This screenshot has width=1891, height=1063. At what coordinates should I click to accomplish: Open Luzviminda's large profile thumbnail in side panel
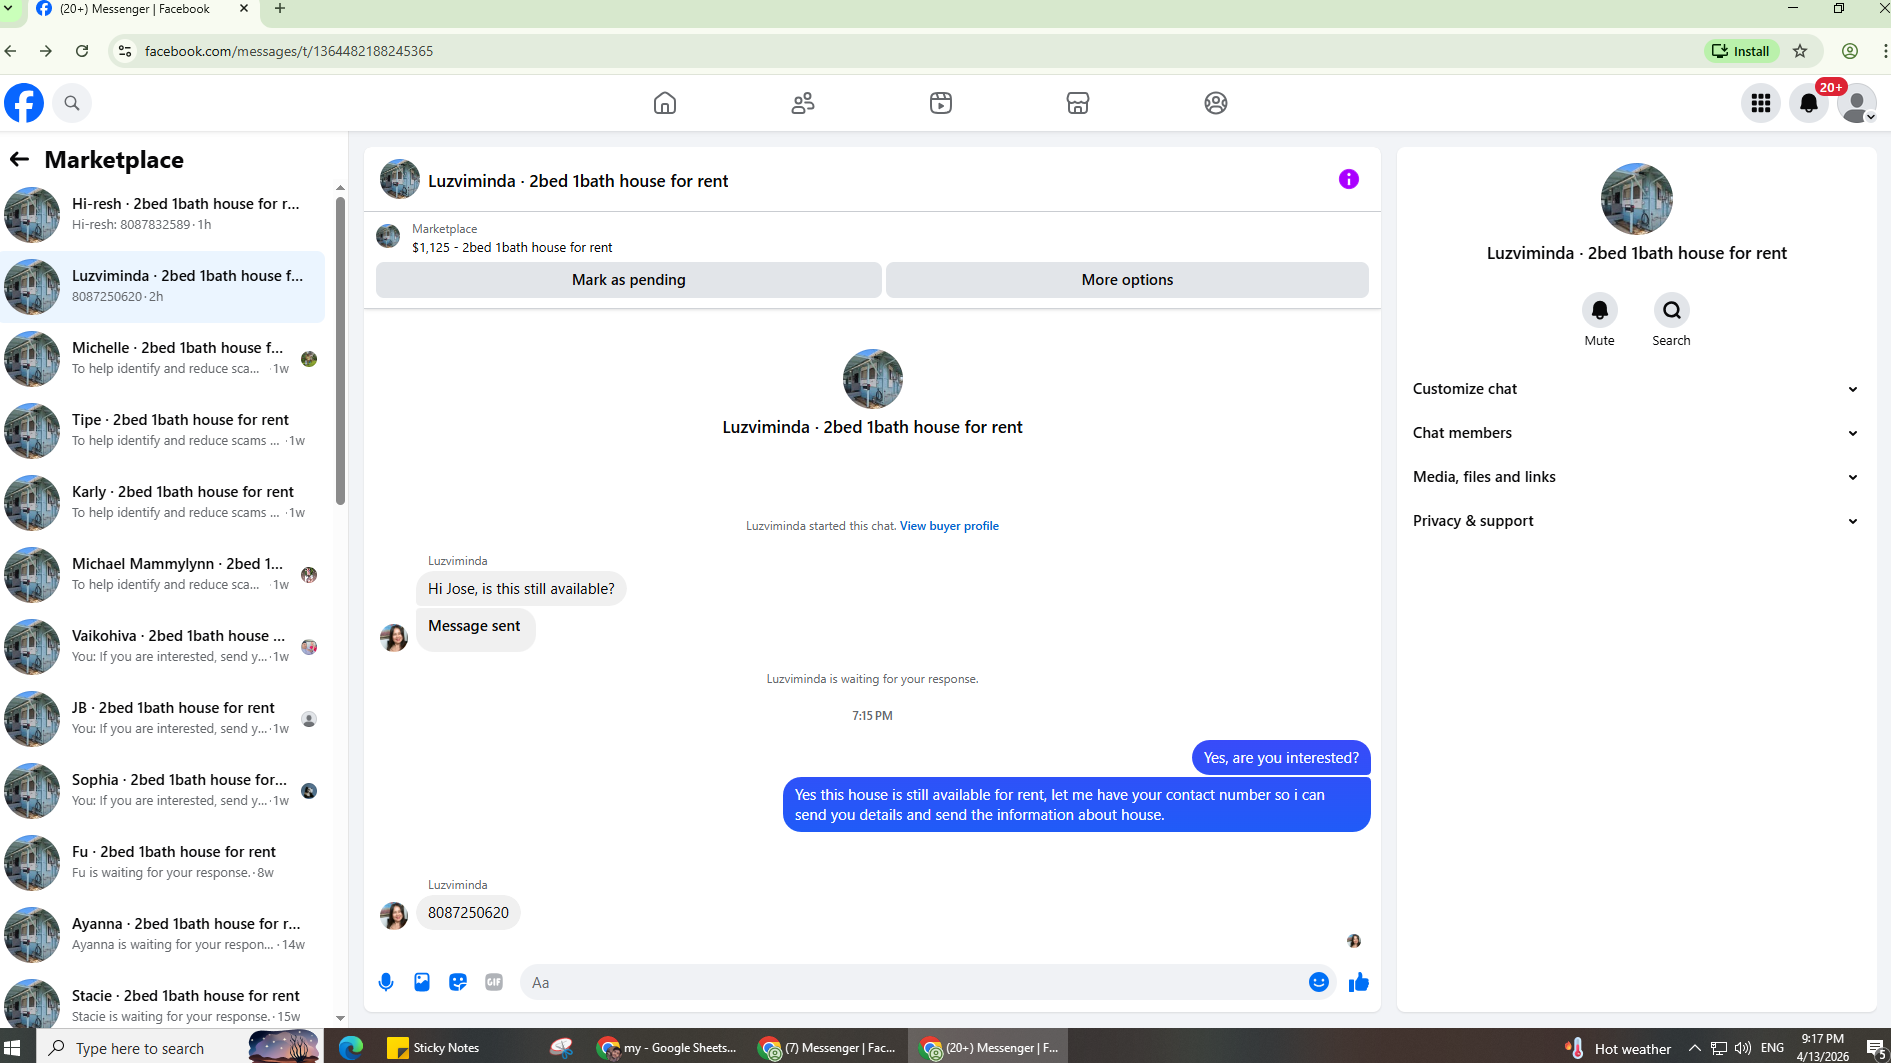[x=1637, y=199]
